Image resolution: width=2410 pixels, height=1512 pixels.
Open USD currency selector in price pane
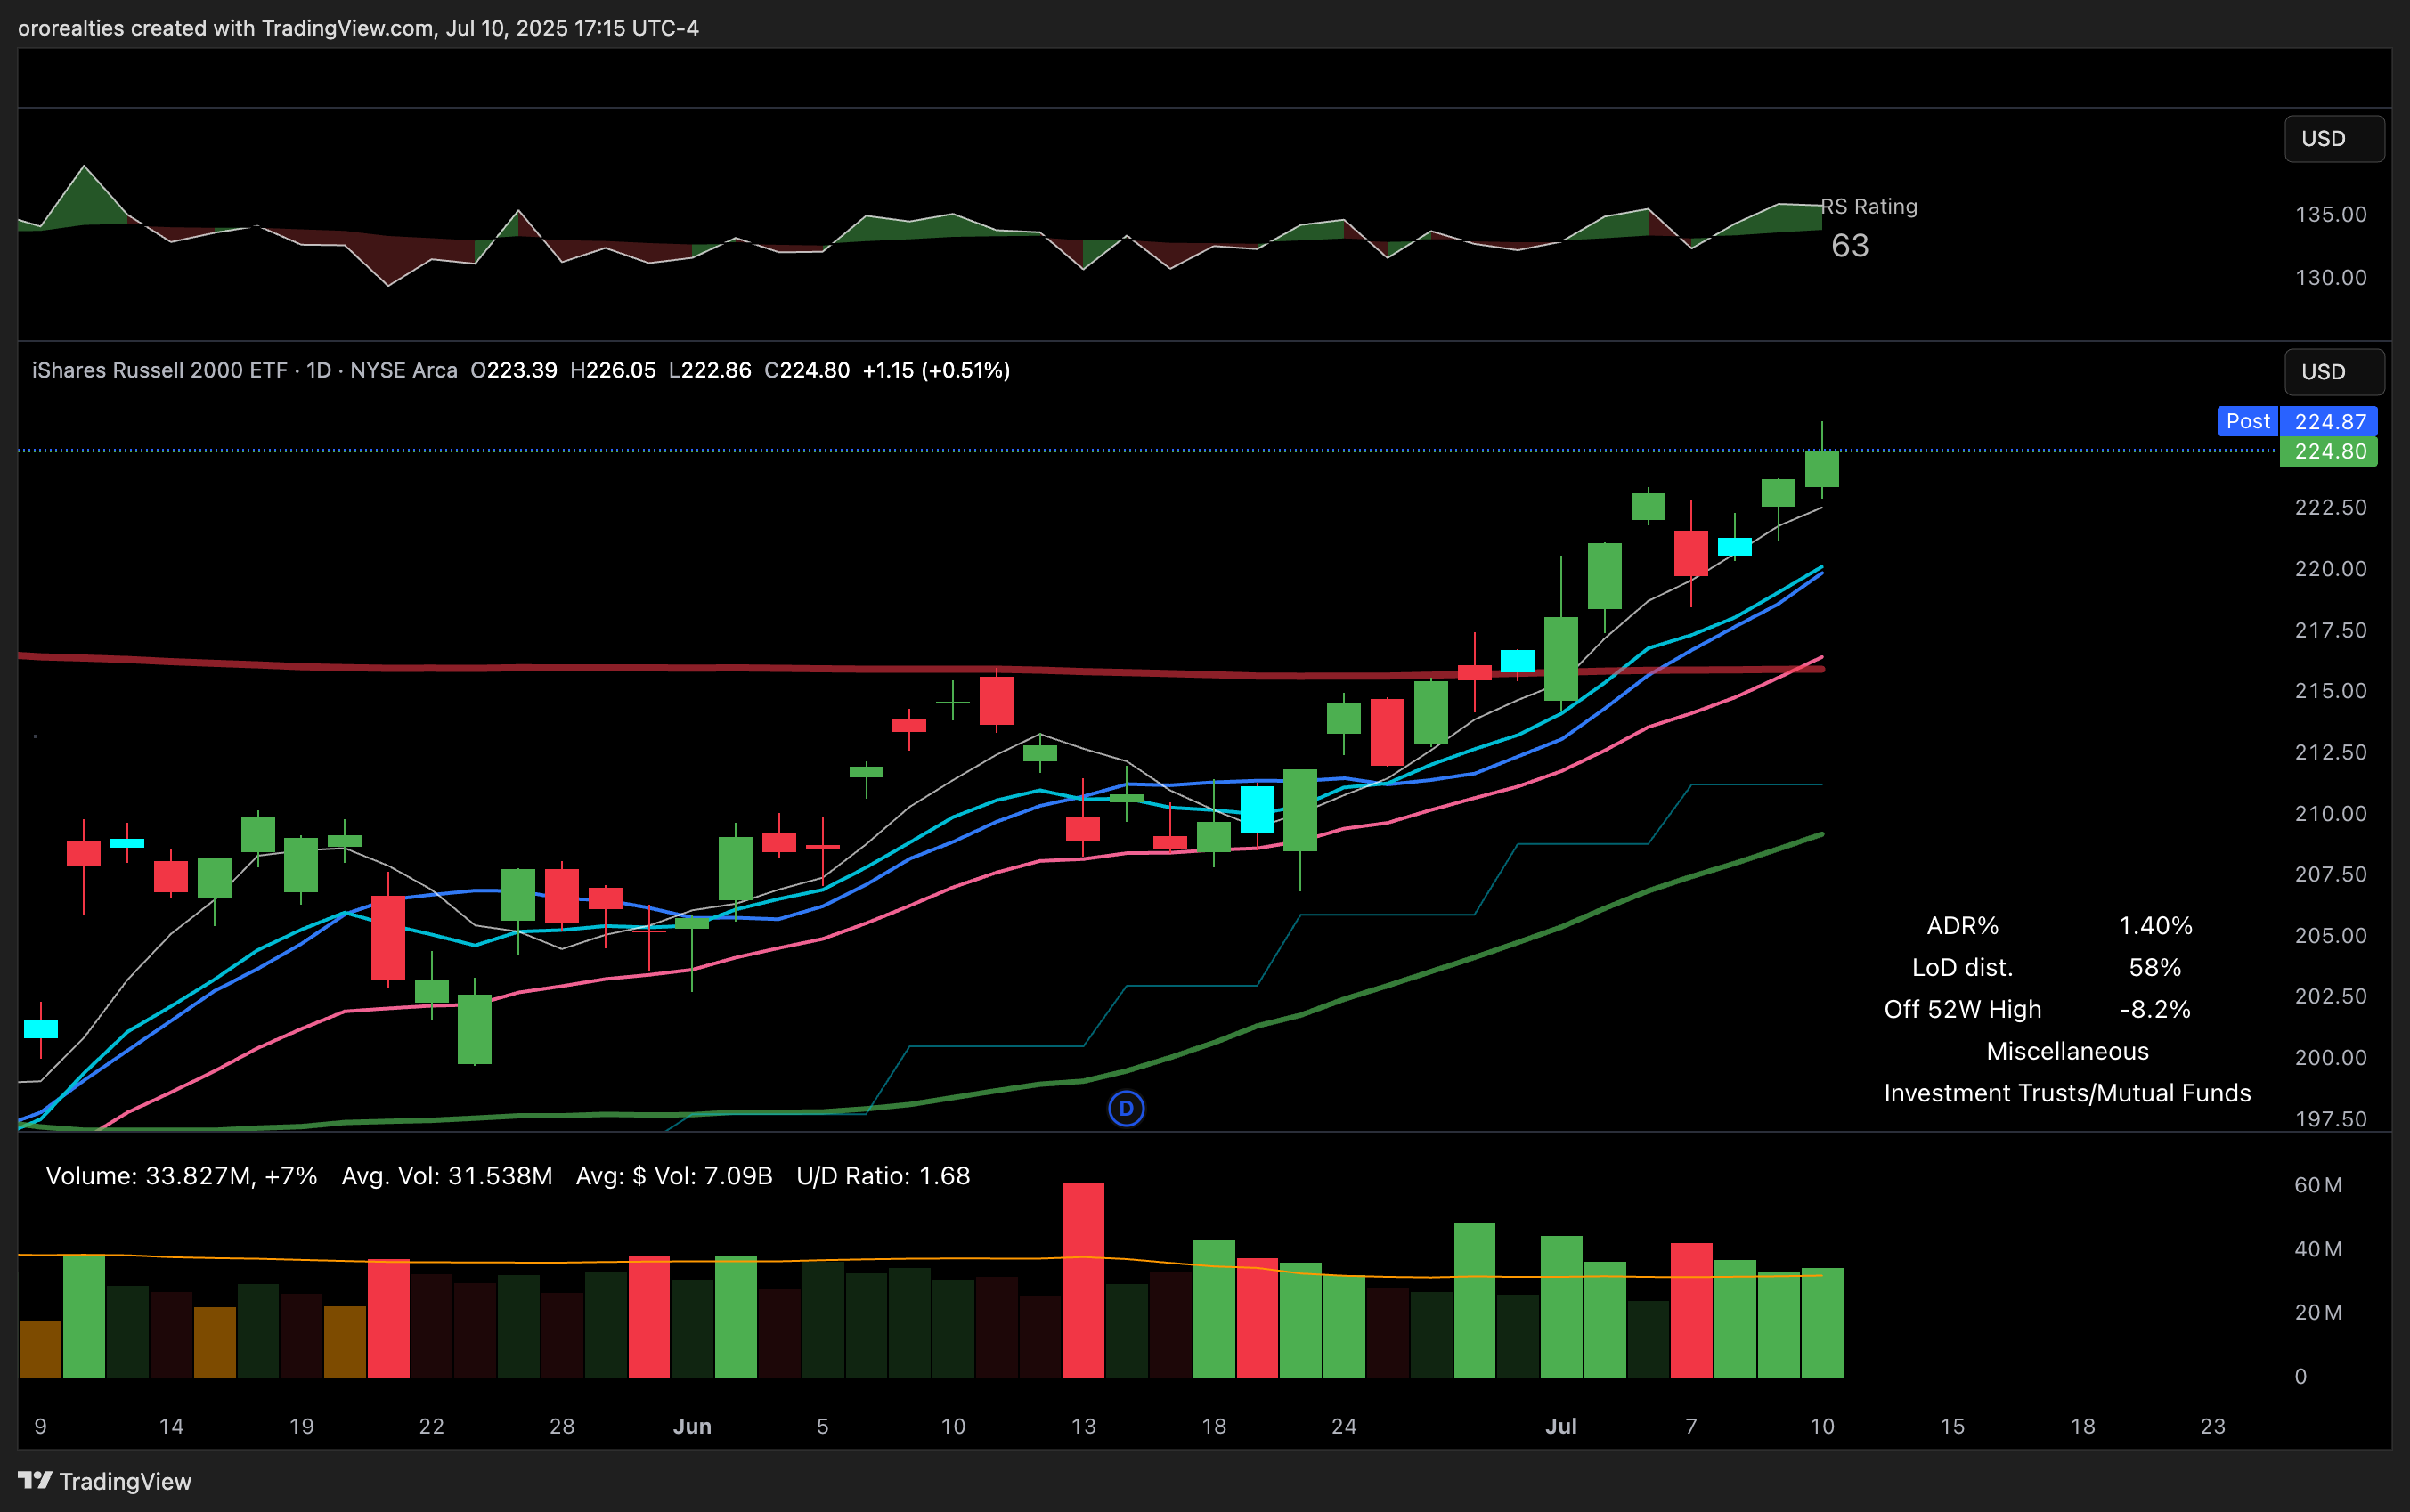tap(2334, 372)
